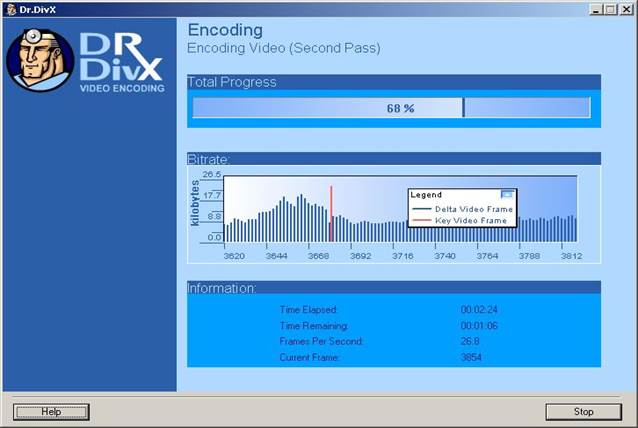Click the Frames Per Second label
The height and width of the screenshot is (428, 638).
point(321,341)
